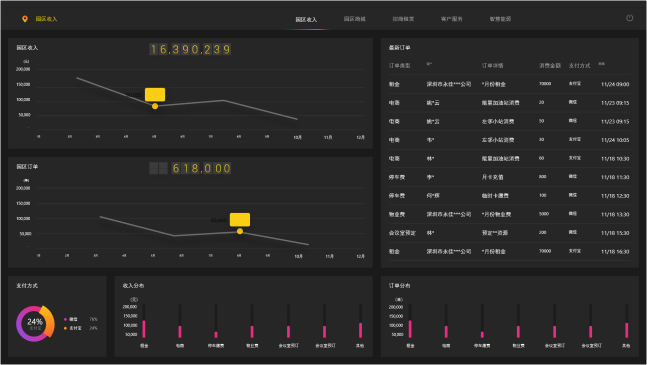Screen dimensions: 647x365
Task: Open the 停车费 月卡充值 order row
Action: 509,177
